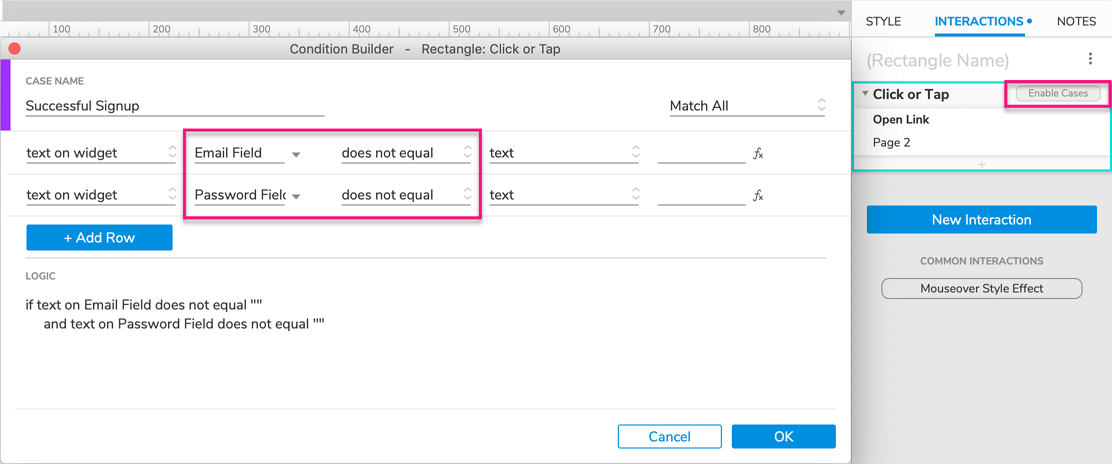This screenshot has width=1112, height=464.
Task: Switch to the Style tab
Action: pos(883,21)
